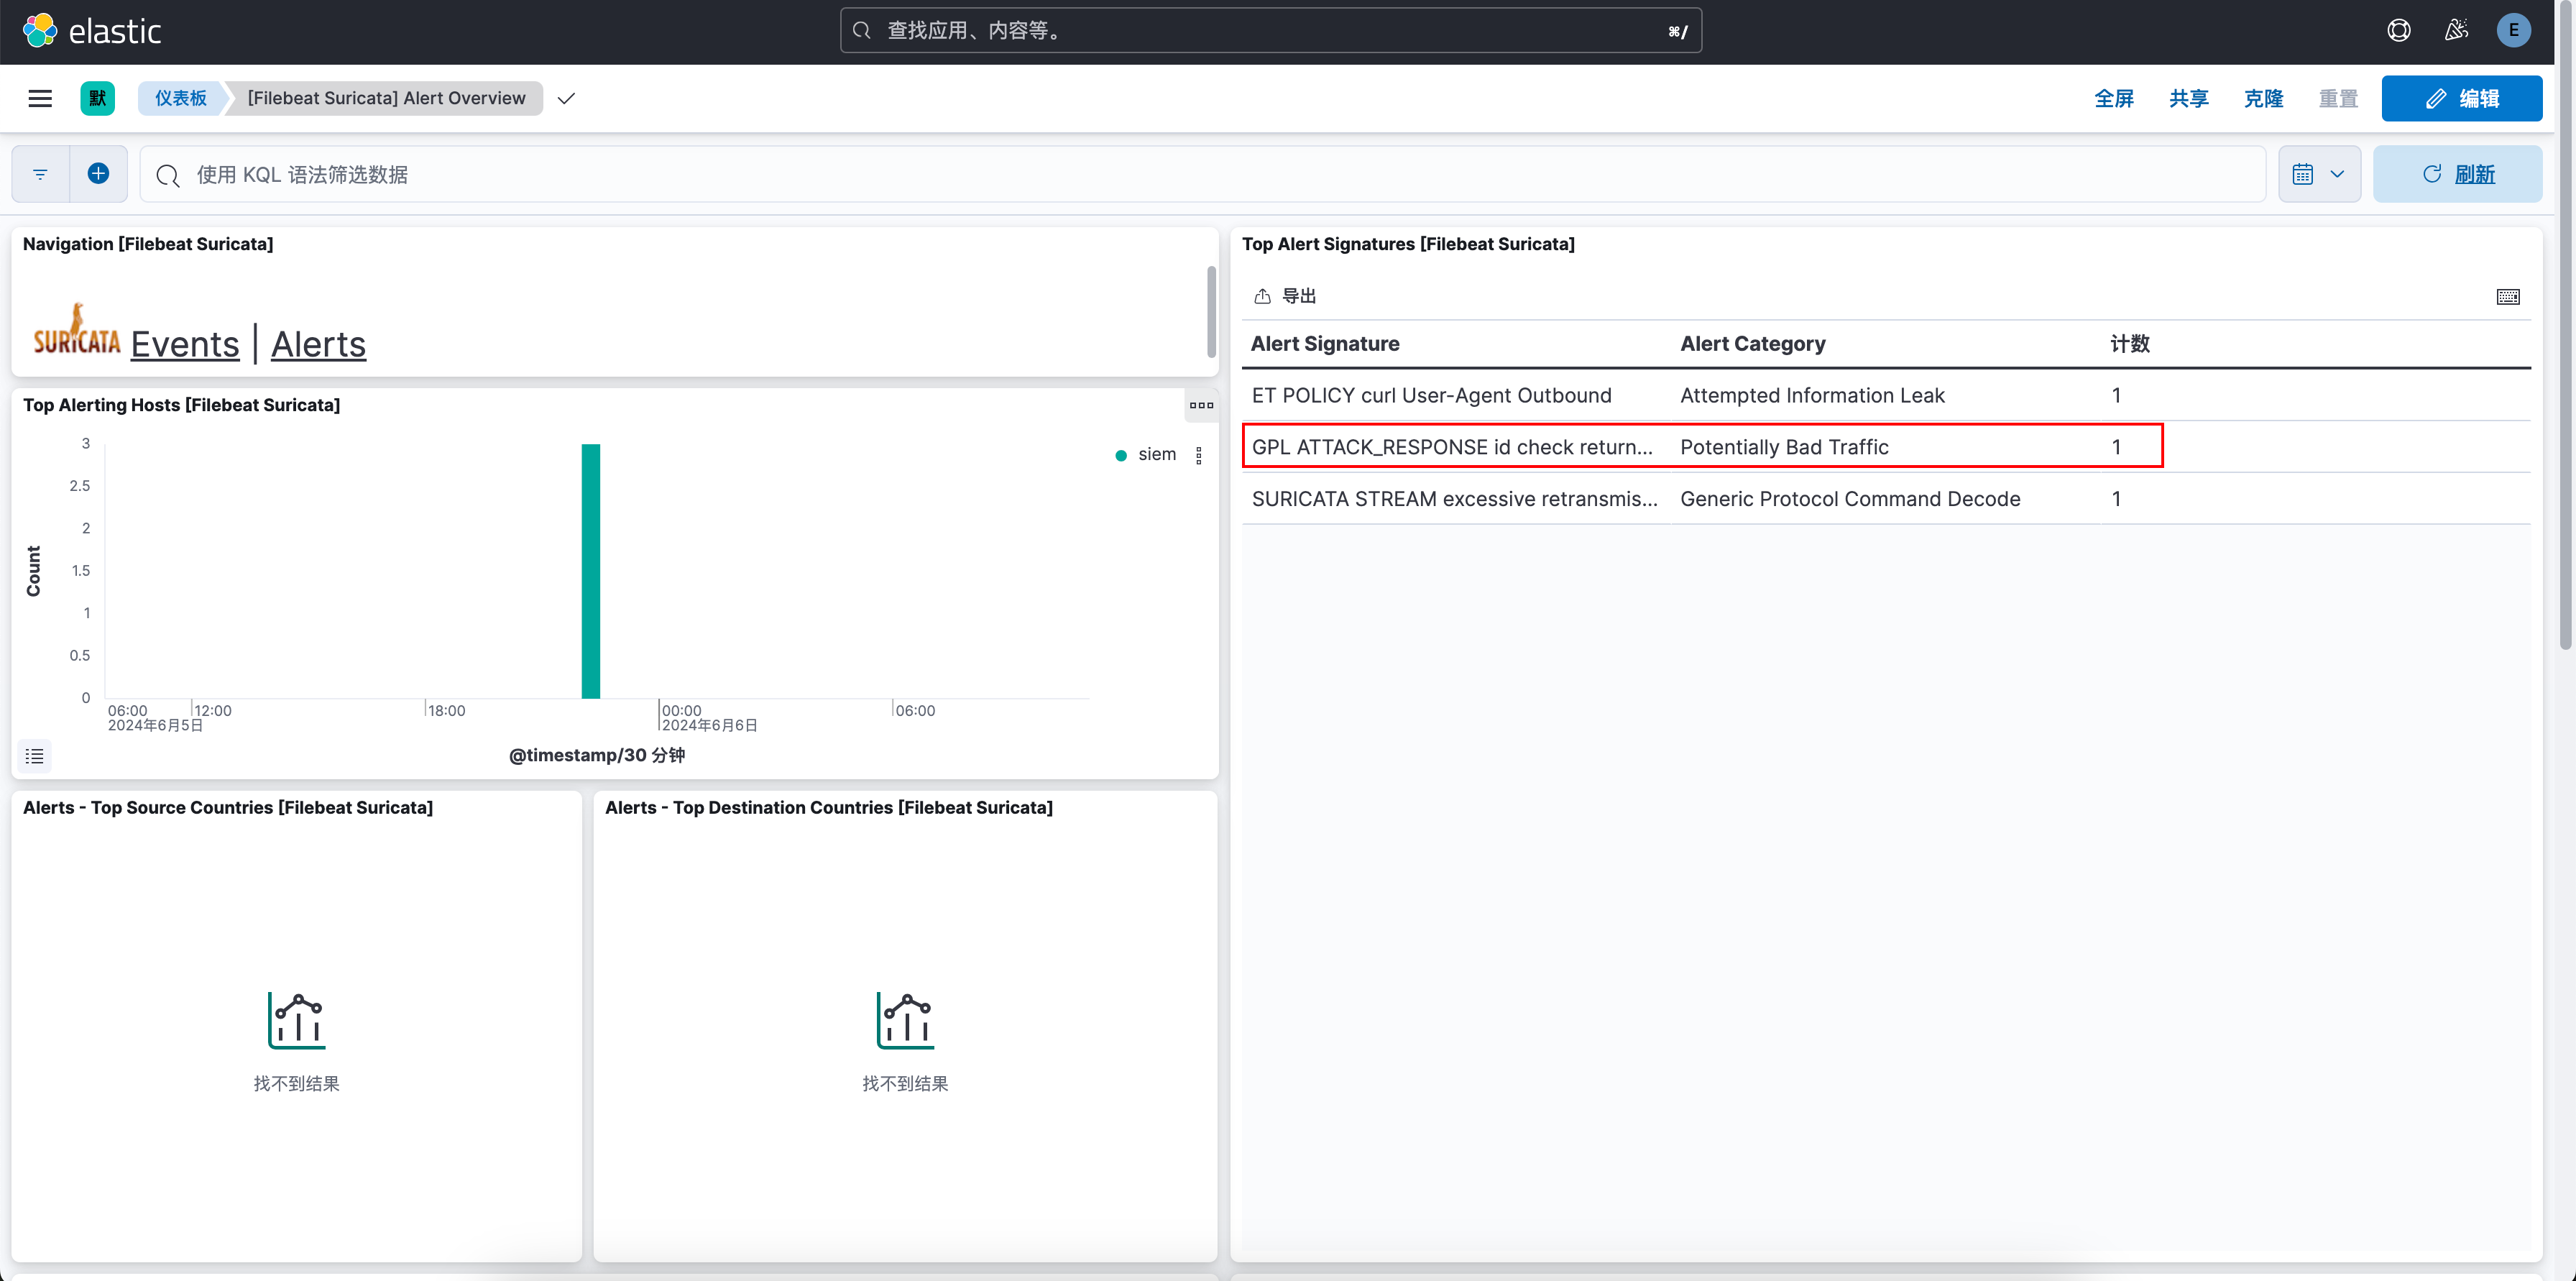Open the filter options menu icon

(x=40, y=174)
